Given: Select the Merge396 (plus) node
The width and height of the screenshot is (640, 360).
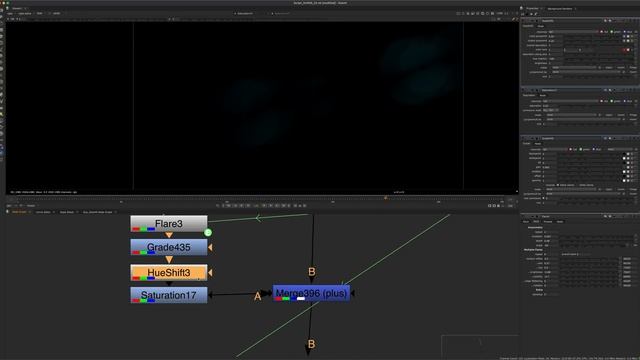Looking at the screenshot, I should tap(311, 293).
